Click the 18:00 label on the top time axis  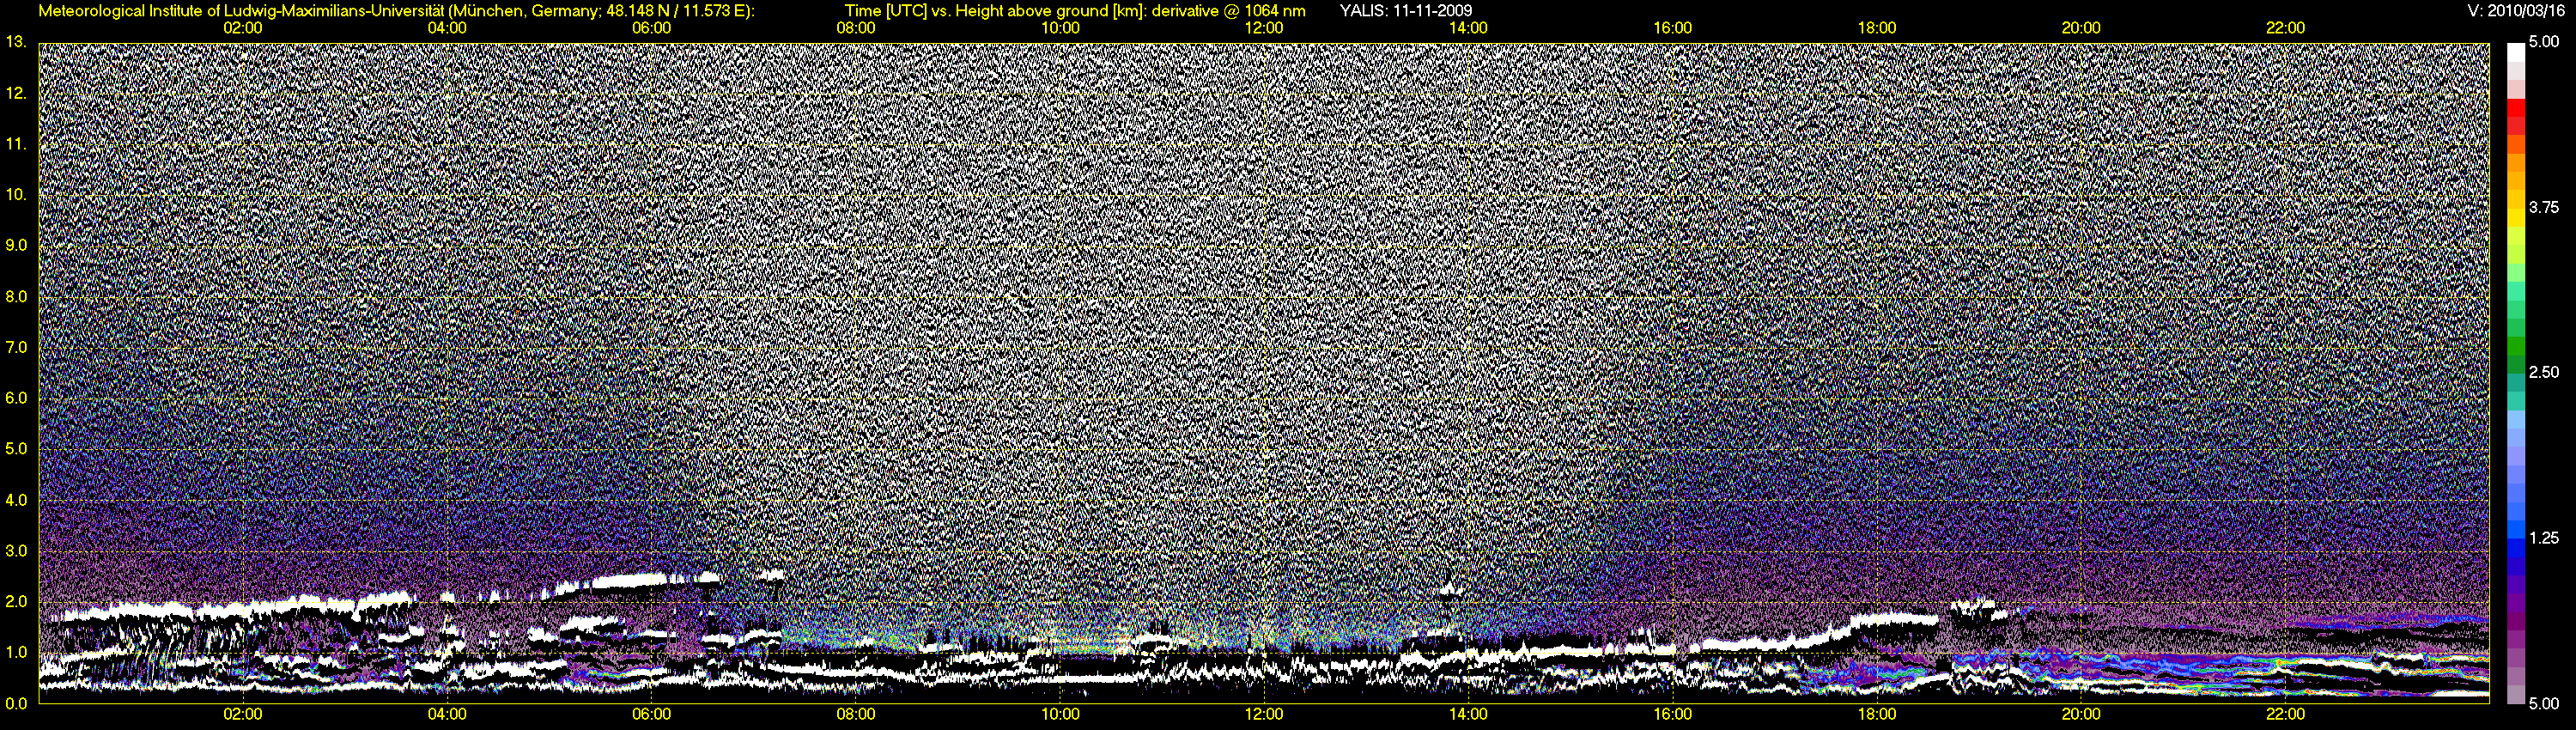[1877, 28]
